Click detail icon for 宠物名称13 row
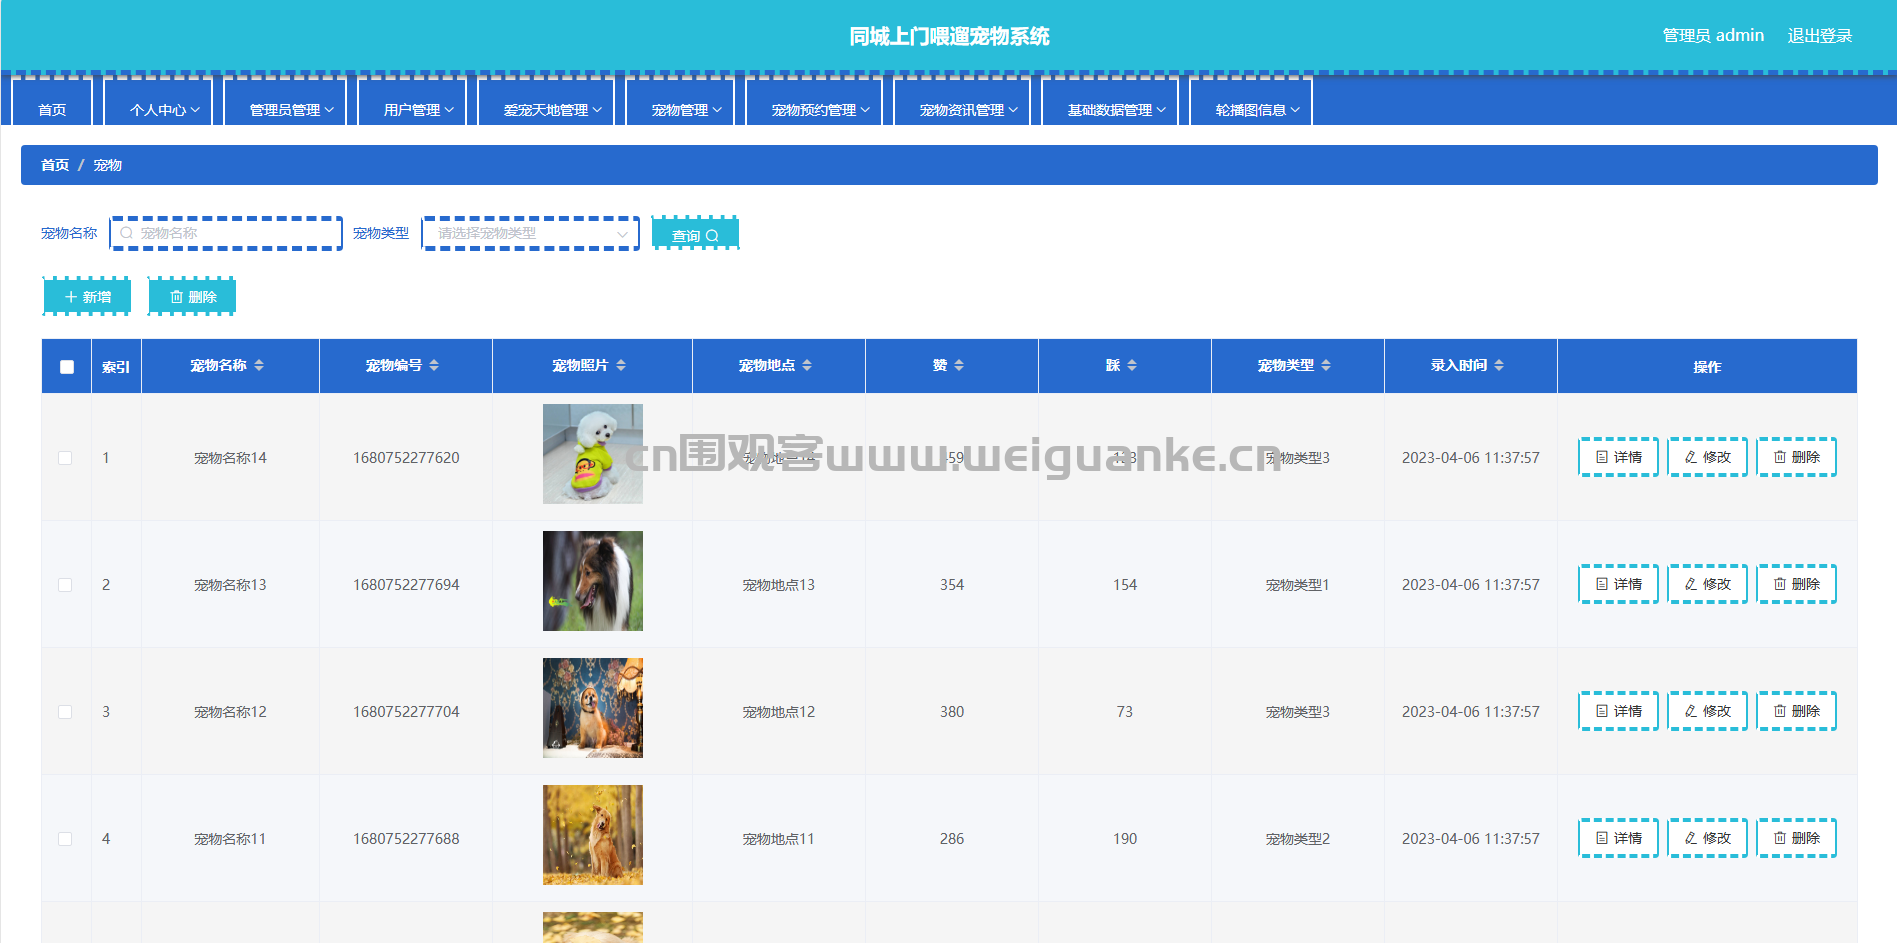Screen dimensions: 1897x943 point(1602,584)
